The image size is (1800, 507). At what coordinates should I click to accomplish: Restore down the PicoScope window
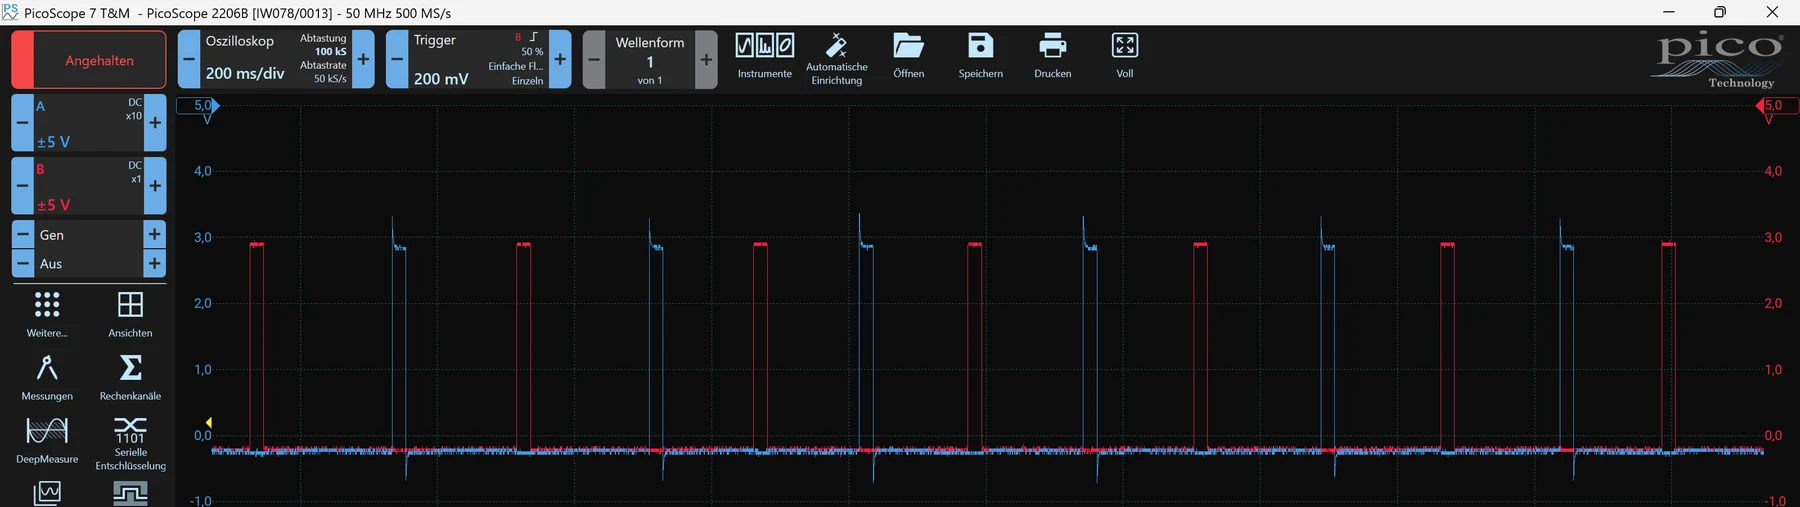tap(1720, 12)
